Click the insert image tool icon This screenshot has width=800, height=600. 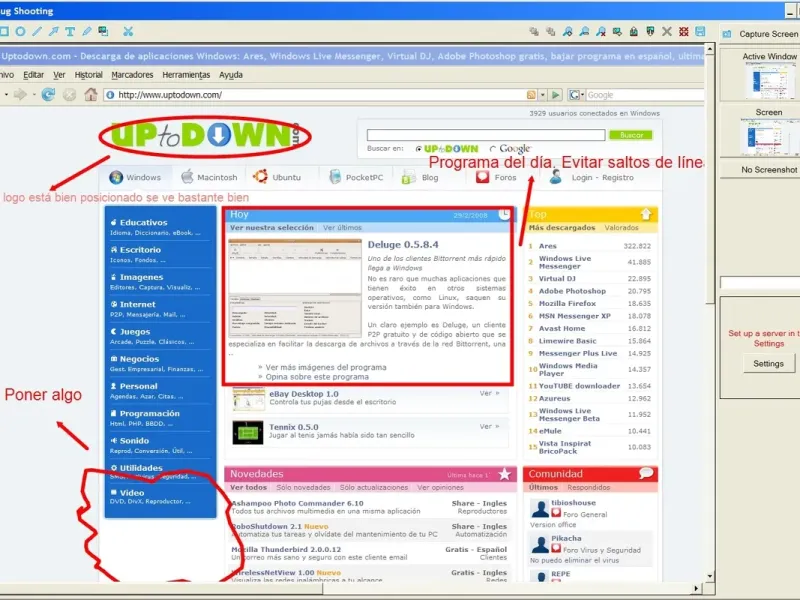point(104,32)
